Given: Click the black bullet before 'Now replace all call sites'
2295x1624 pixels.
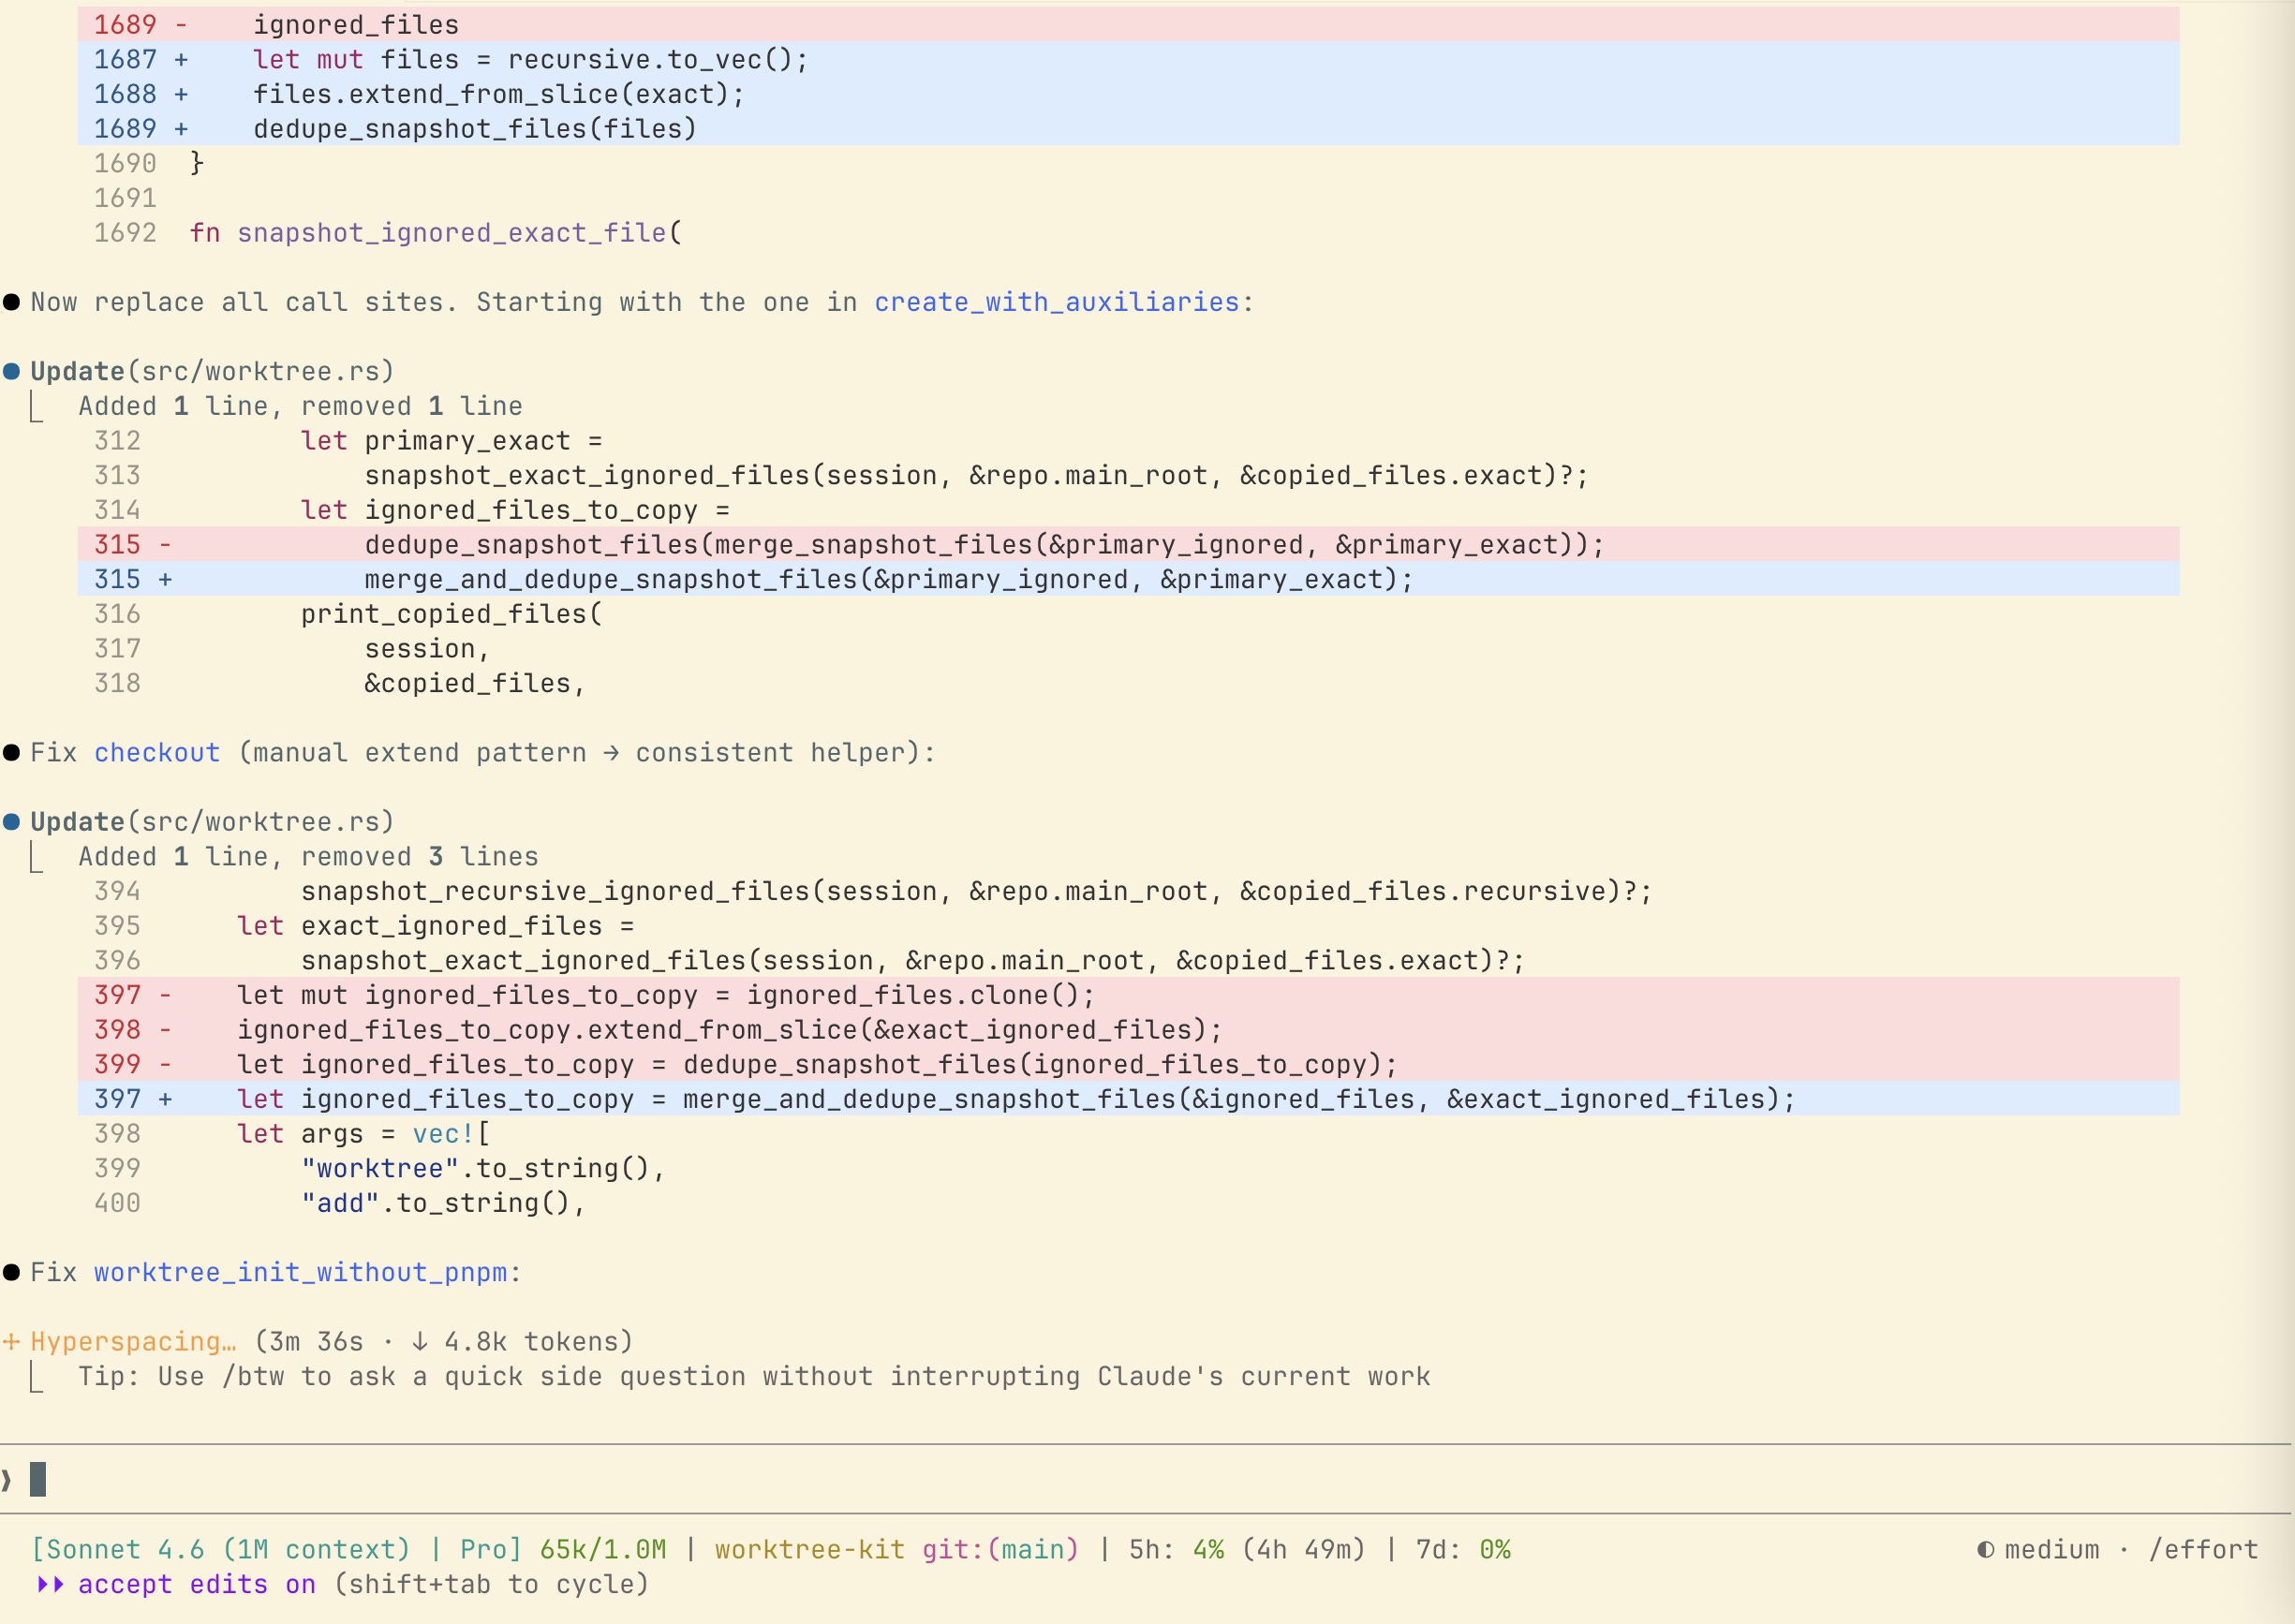Looking at the screenshot, I should 12,302.
